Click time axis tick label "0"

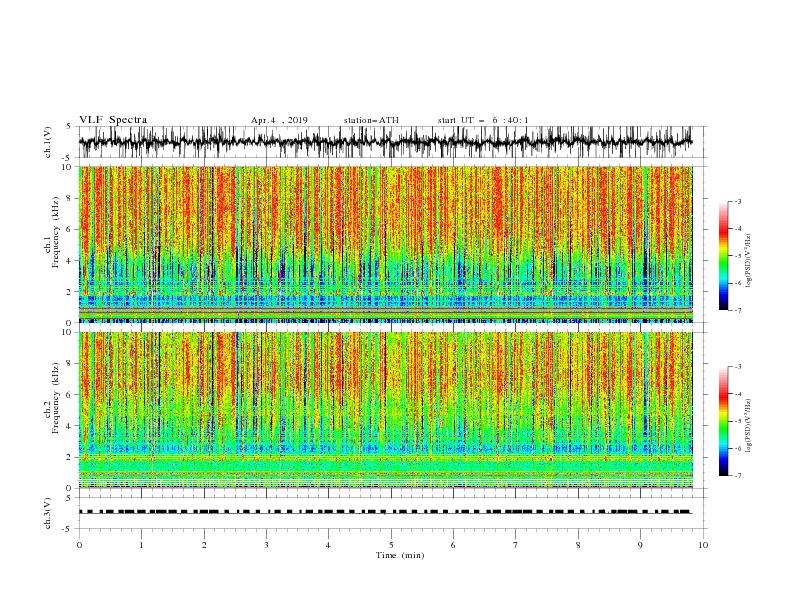[x=79, y=545]
